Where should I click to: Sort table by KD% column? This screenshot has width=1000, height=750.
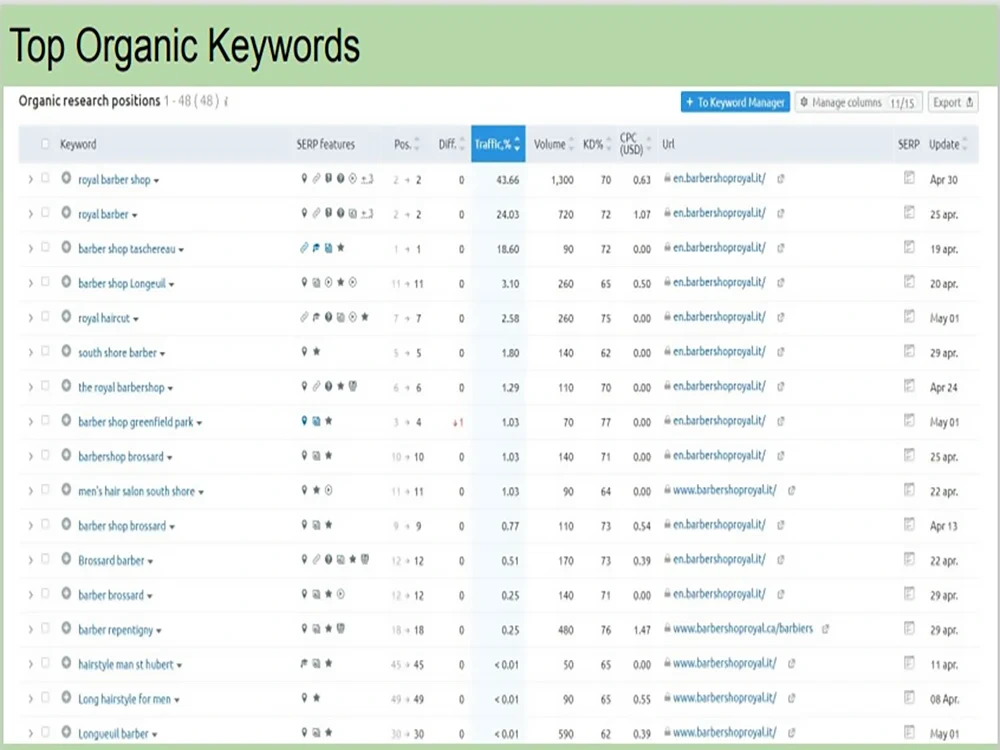pos(597,144)
